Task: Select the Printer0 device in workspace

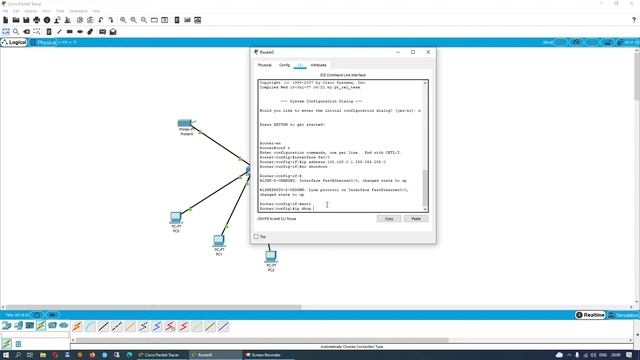Action: click(185, 123)
